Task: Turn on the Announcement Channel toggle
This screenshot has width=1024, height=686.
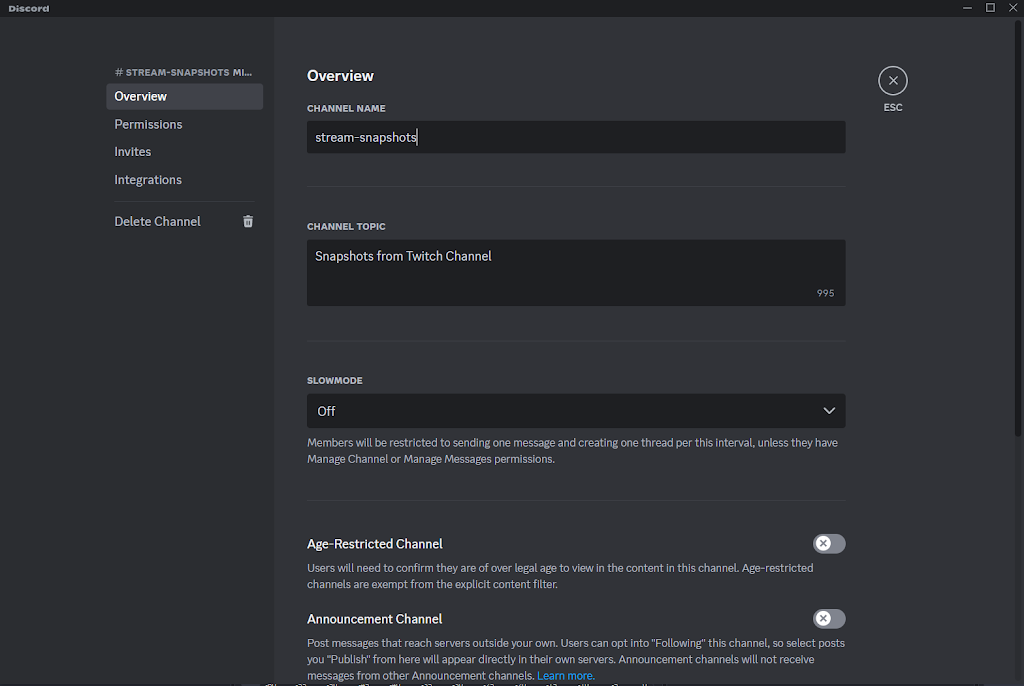Action: (x=828, y=619)
